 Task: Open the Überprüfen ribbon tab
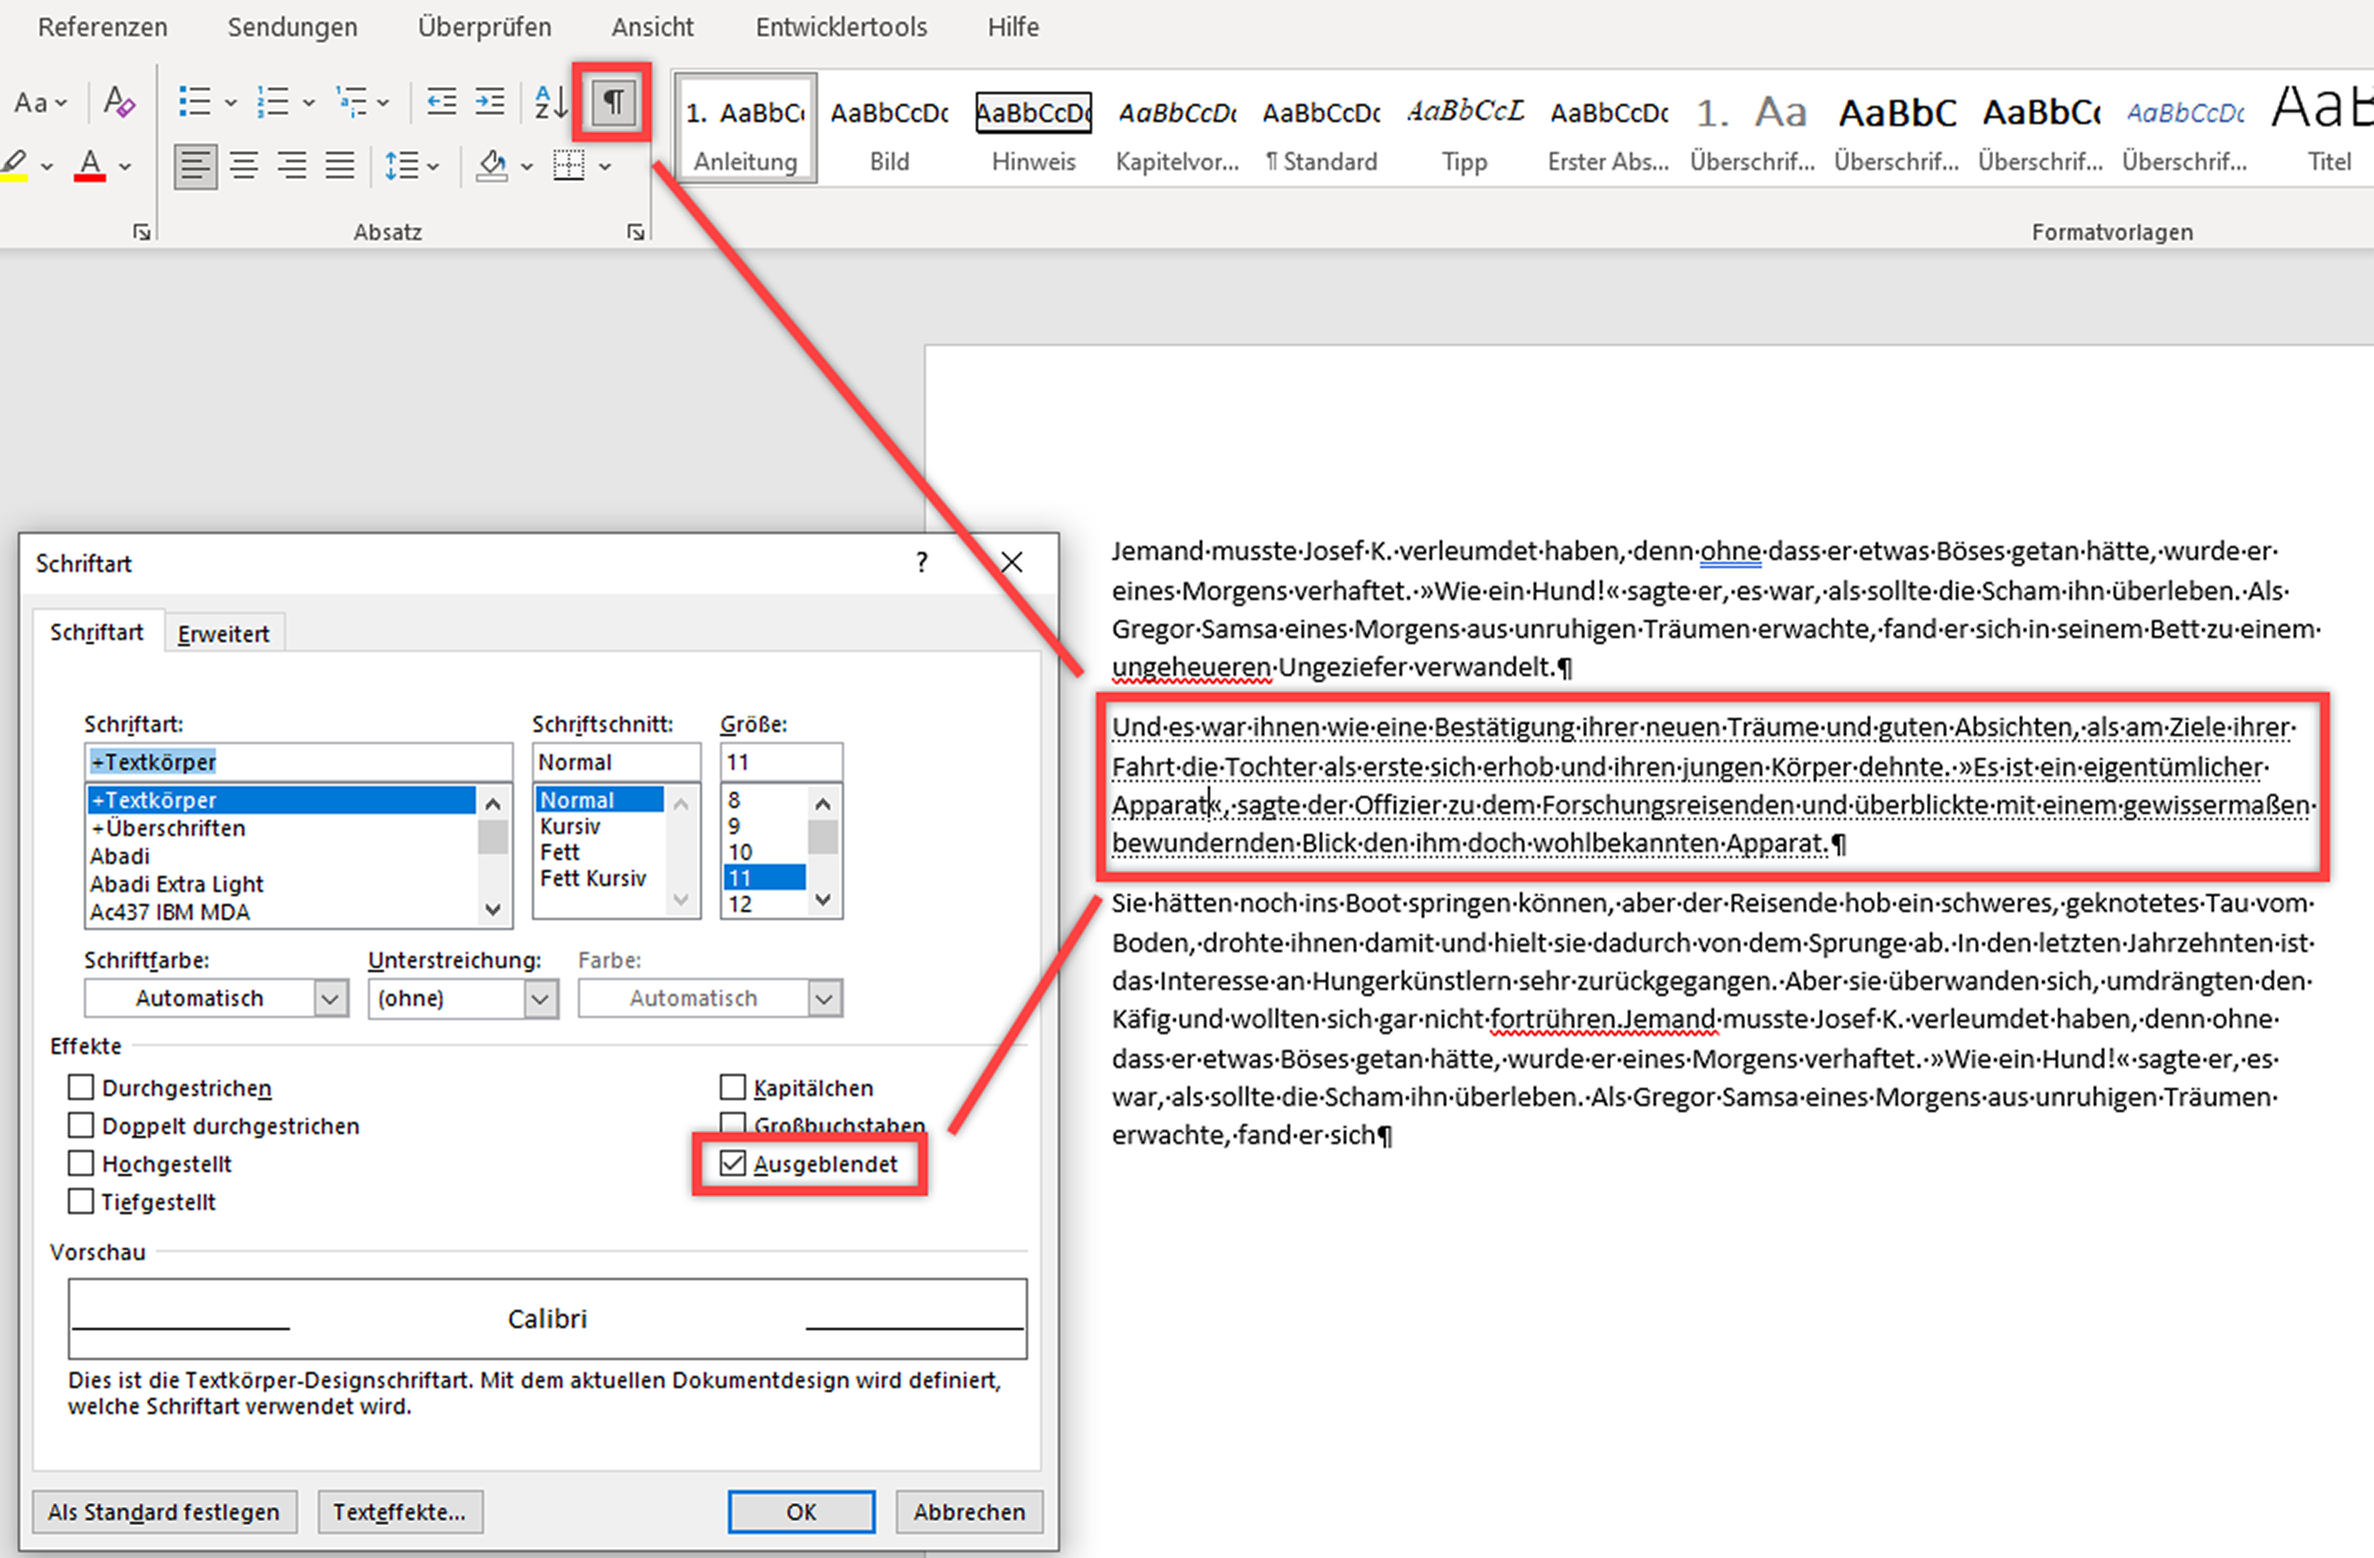coord(484,27)
